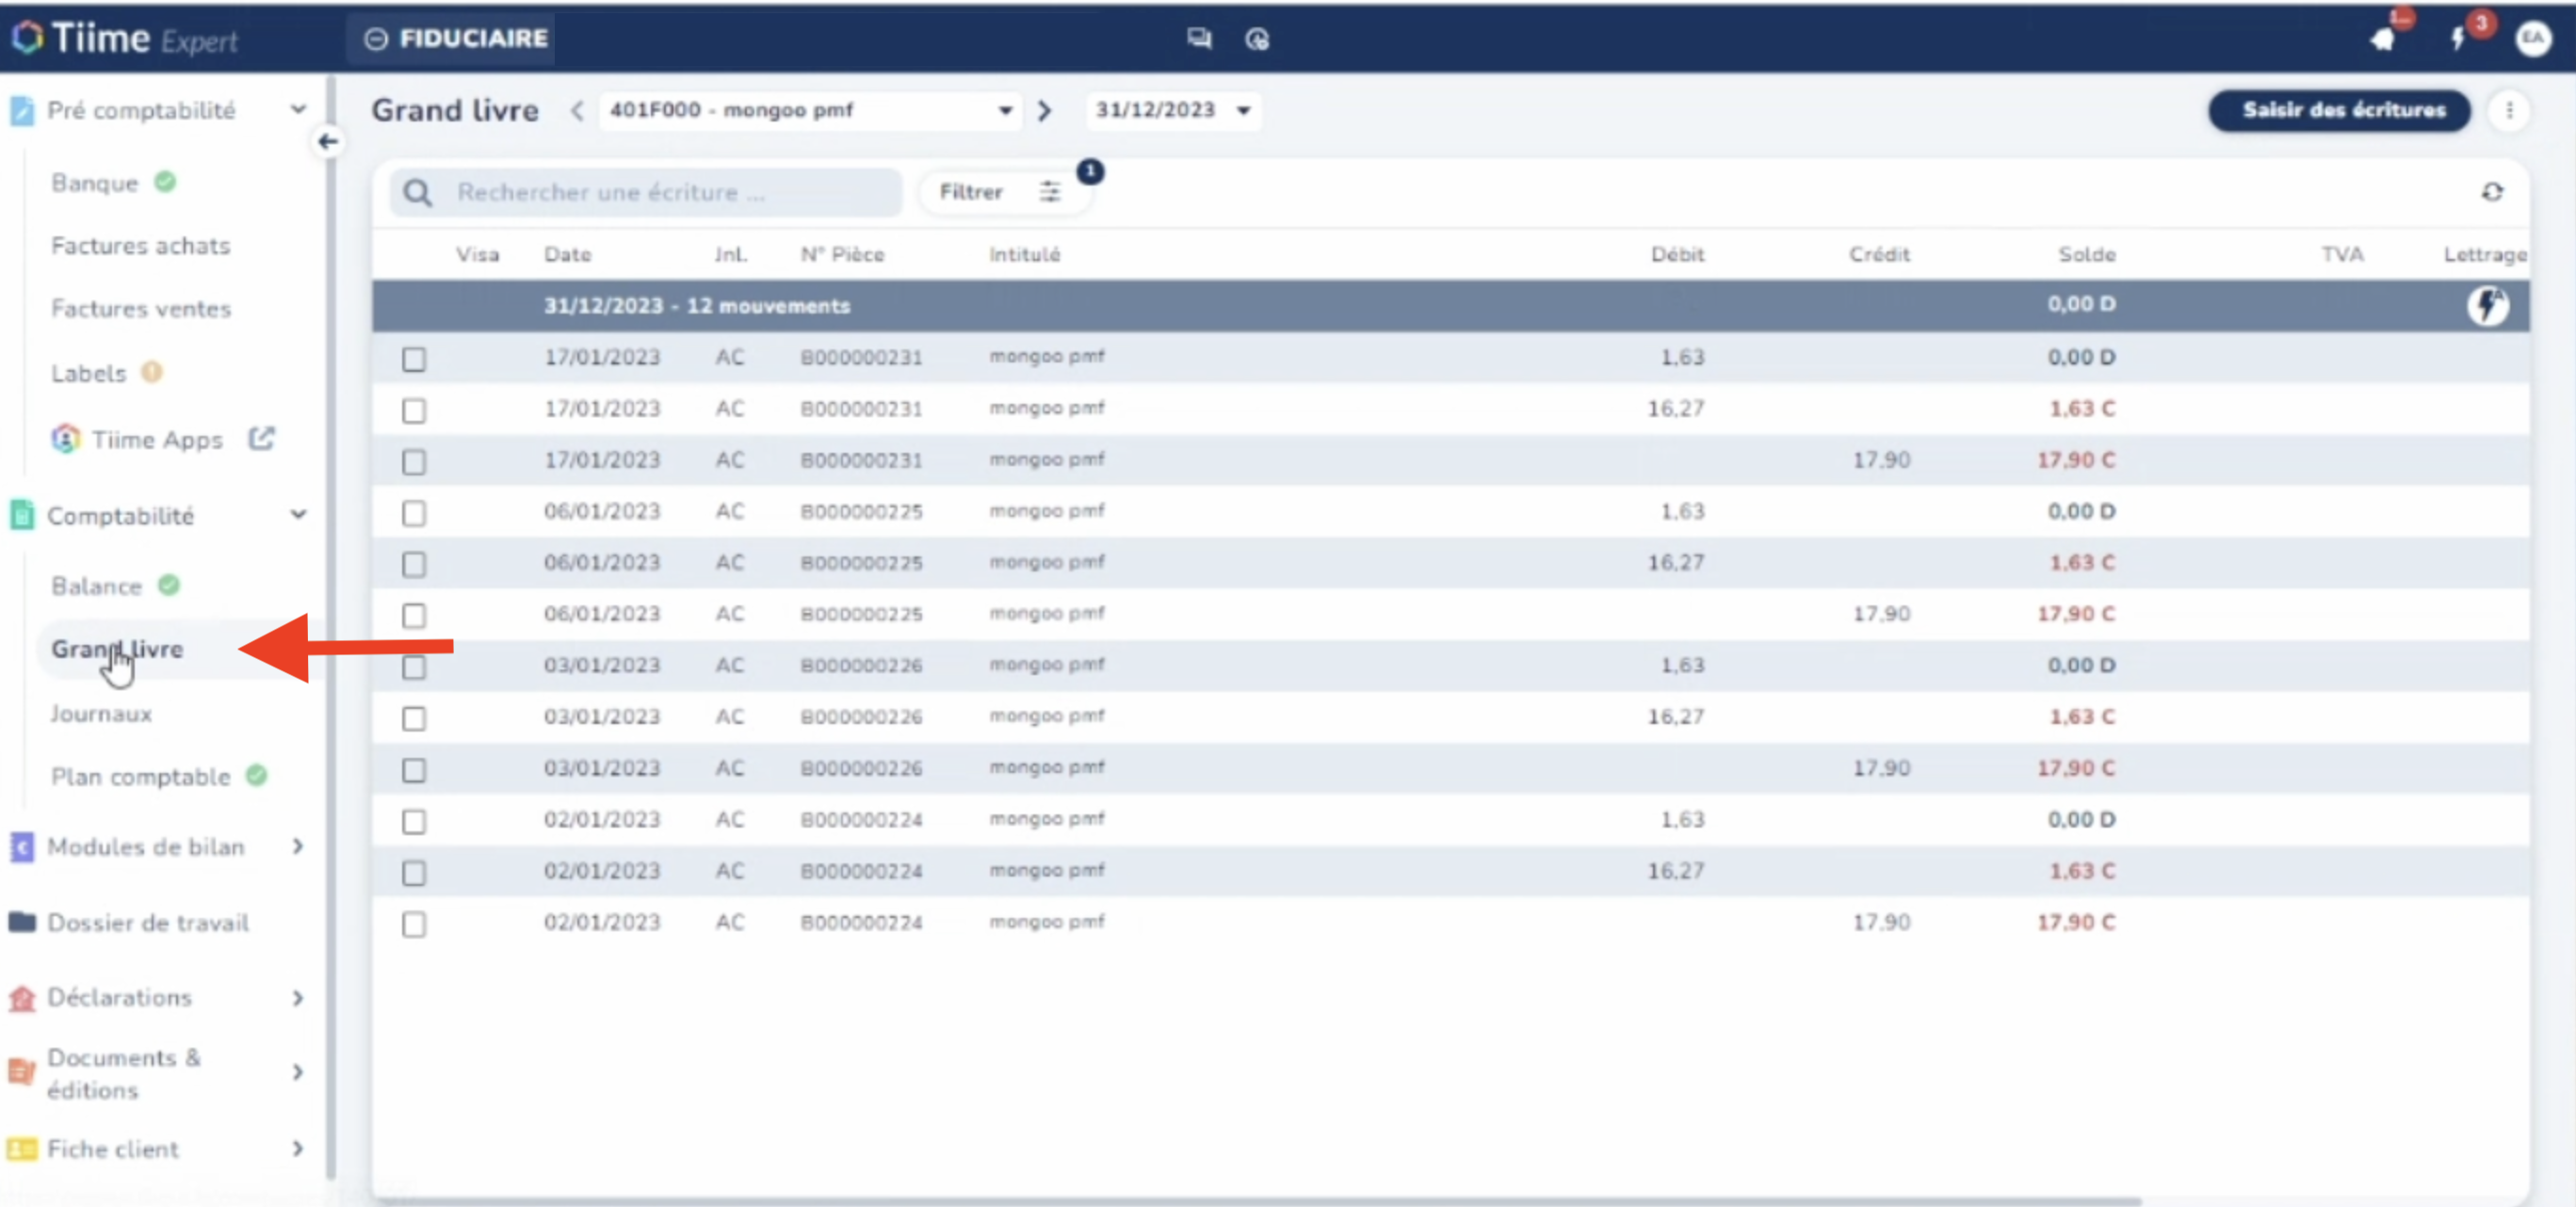
Task: Open the EA user avatar
Action: pos(2533,39)
